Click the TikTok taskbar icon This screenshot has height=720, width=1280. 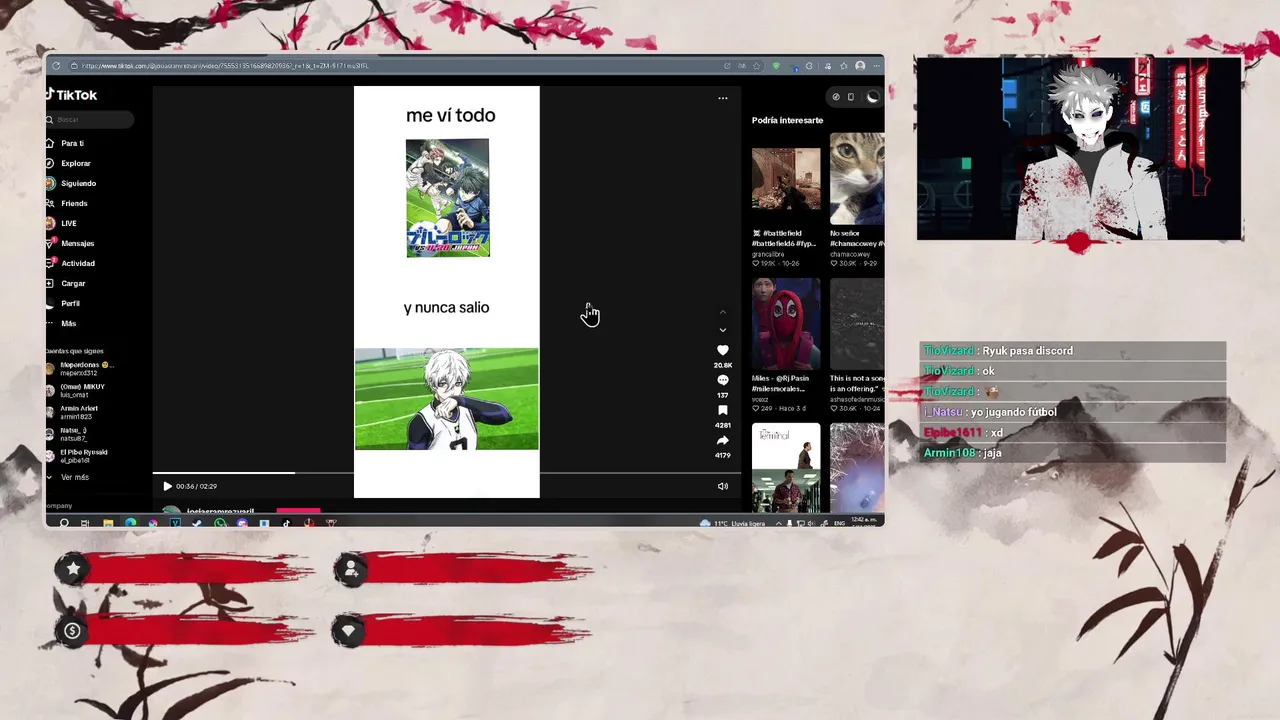click(x=286, y=523)
